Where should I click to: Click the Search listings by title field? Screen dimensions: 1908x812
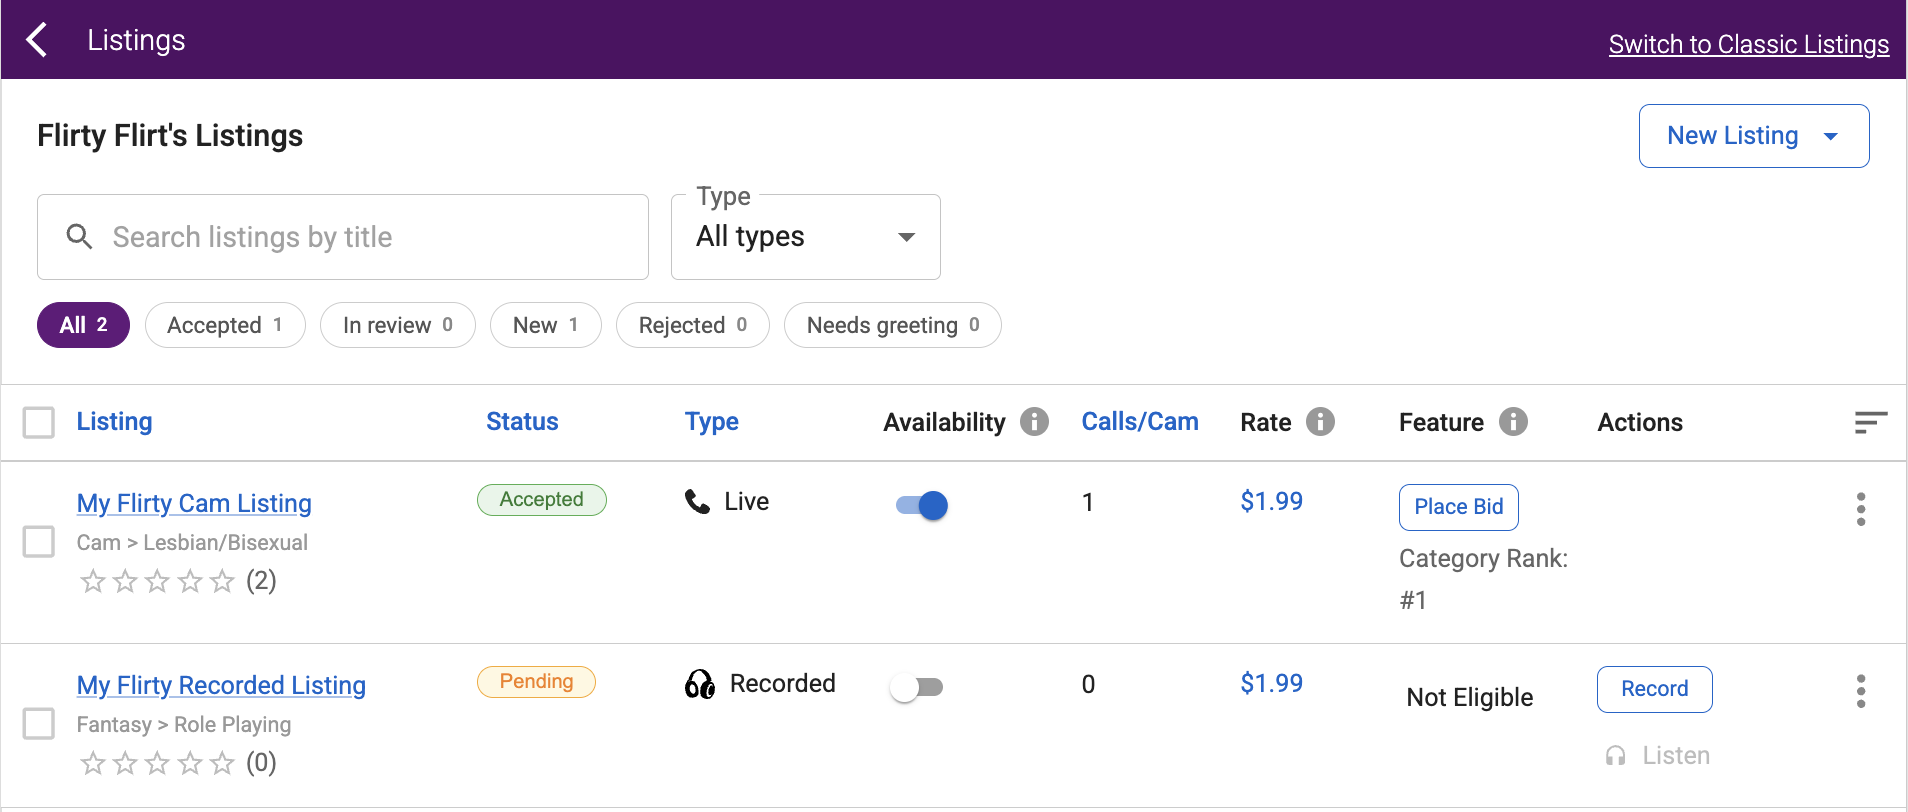pyautogui.click(x=343, y=237)
